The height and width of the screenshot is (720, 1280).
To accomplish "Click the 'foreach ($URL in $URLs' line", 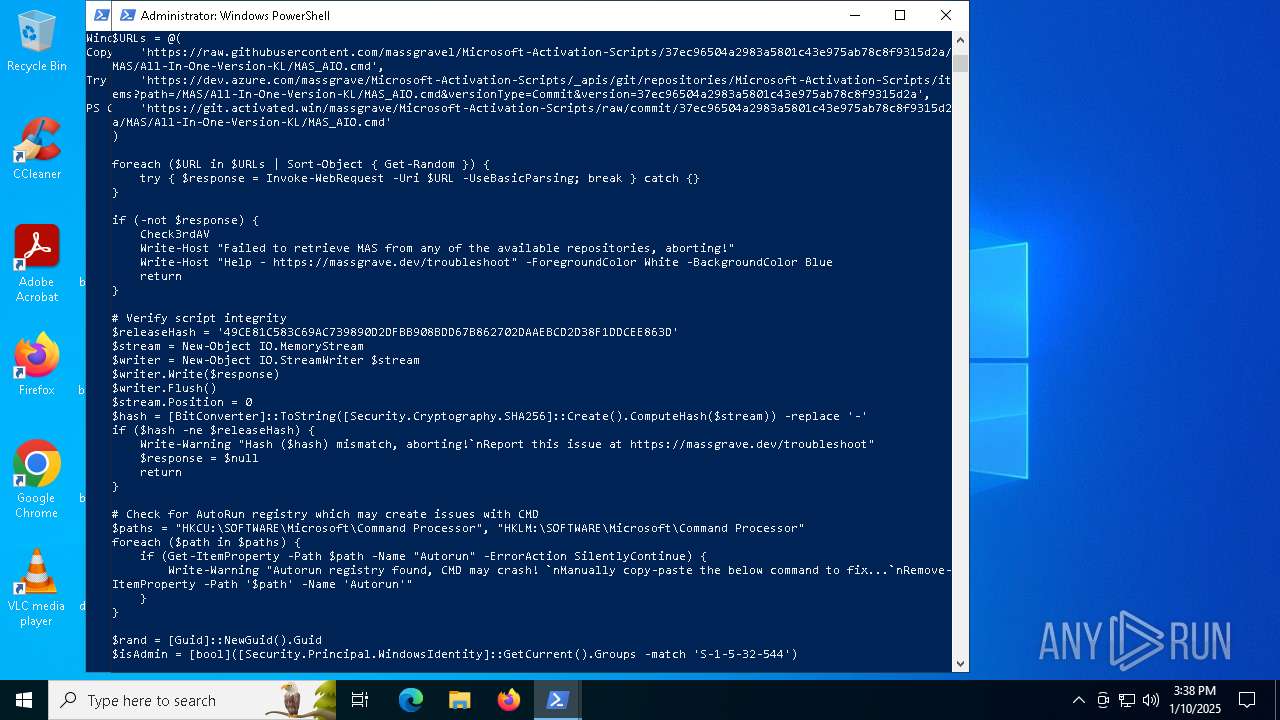I will 301,164.
